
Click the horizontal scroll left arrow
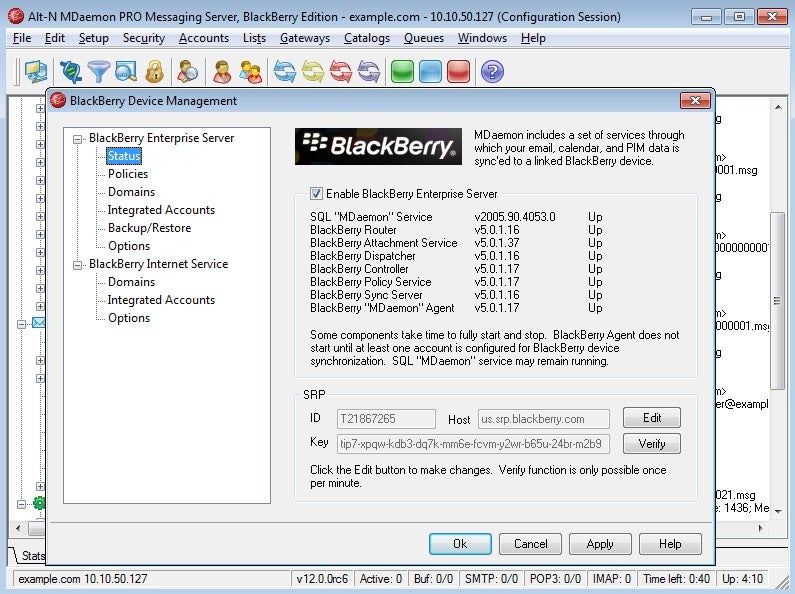point(18,529)
